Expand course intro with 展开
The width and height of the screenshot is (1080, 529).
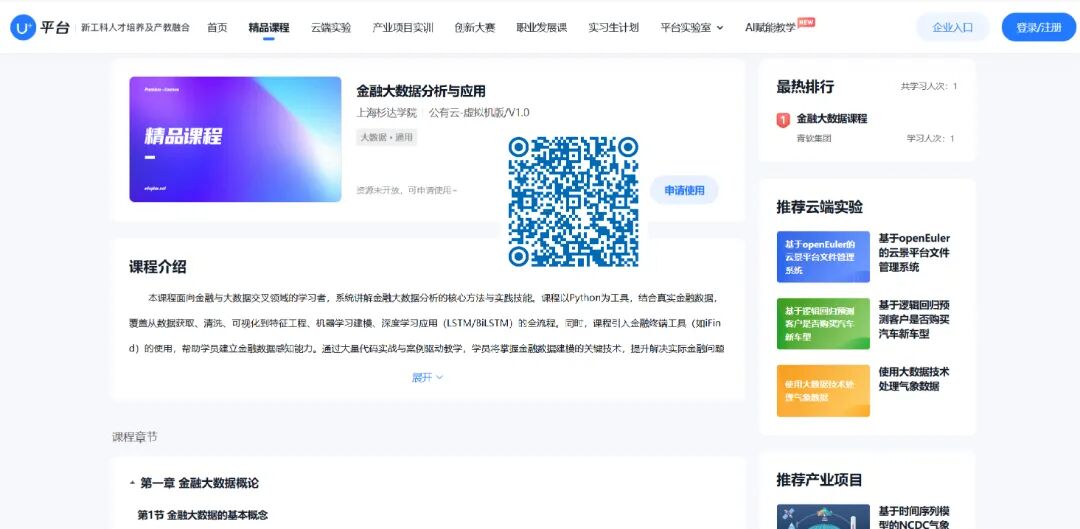427,377
